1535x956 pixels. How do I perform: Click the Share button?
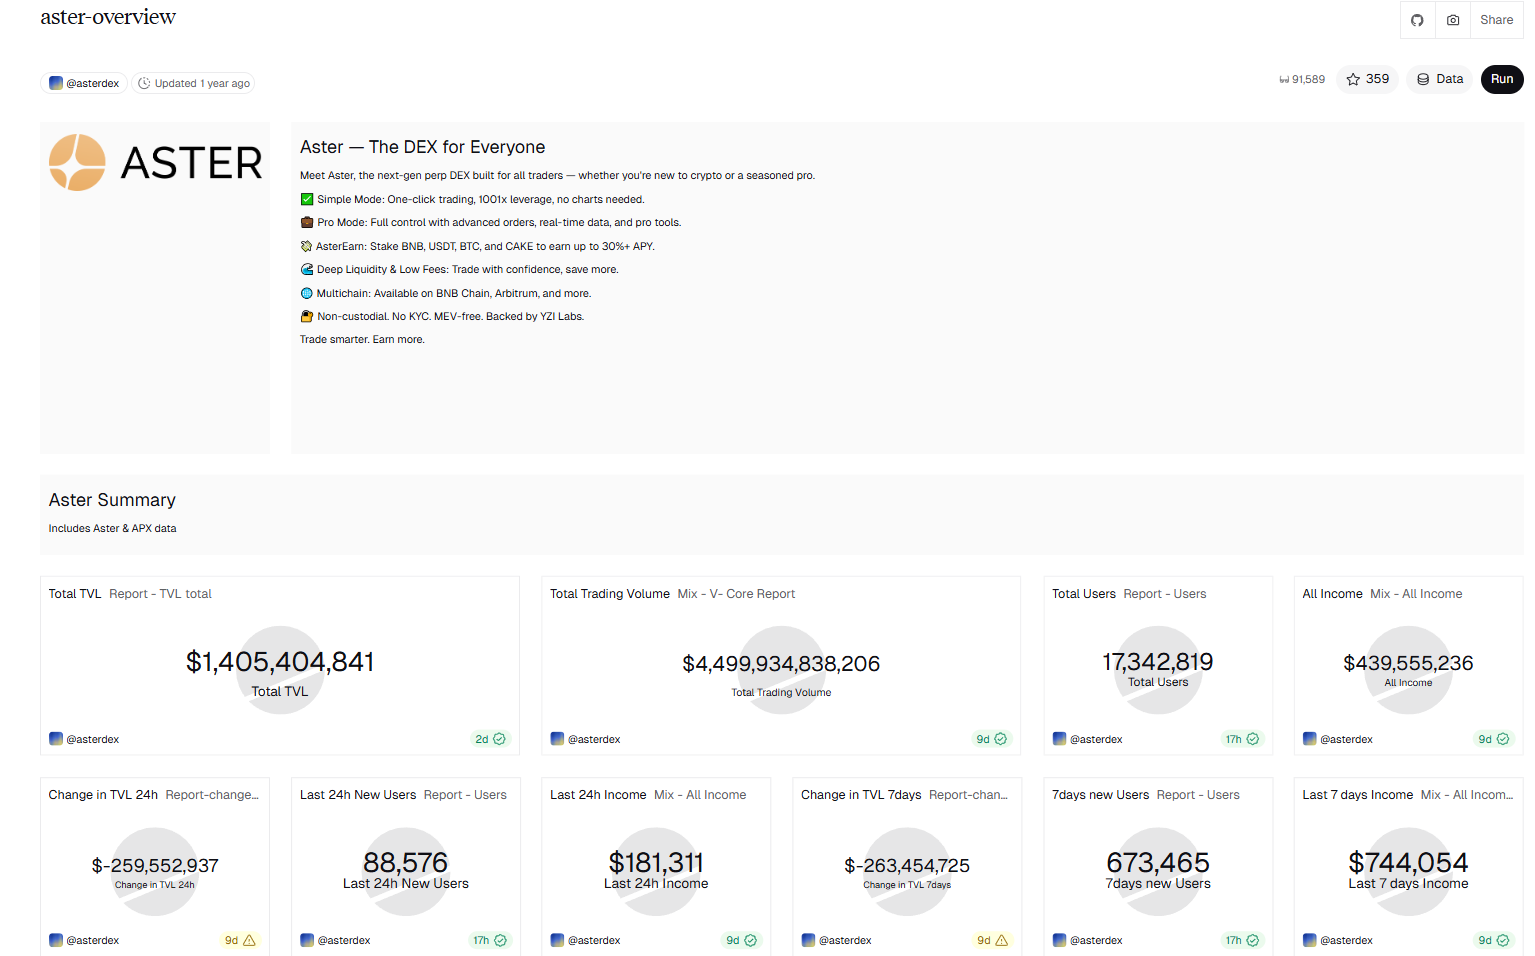(1496, 20)
